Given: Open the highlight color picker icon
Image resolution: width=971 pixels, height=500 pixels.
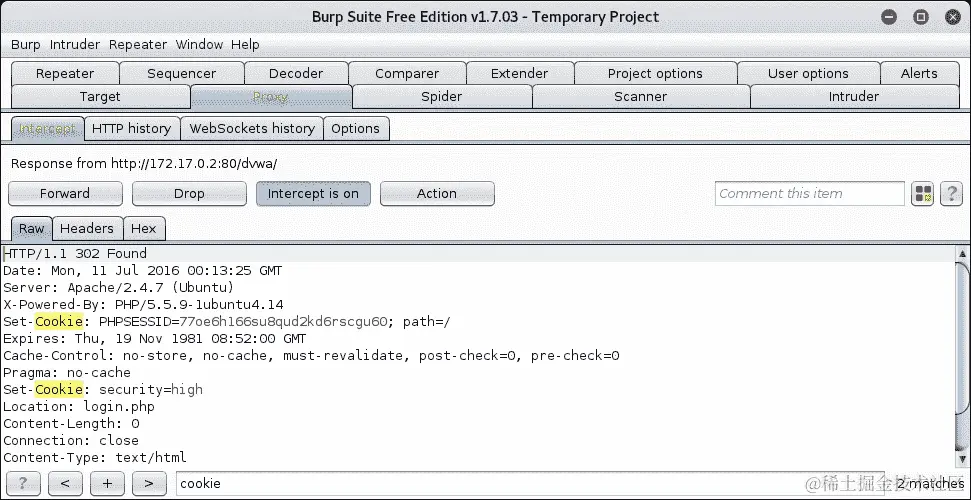Looking at the screenshot, I should click(x=923, y=193).
